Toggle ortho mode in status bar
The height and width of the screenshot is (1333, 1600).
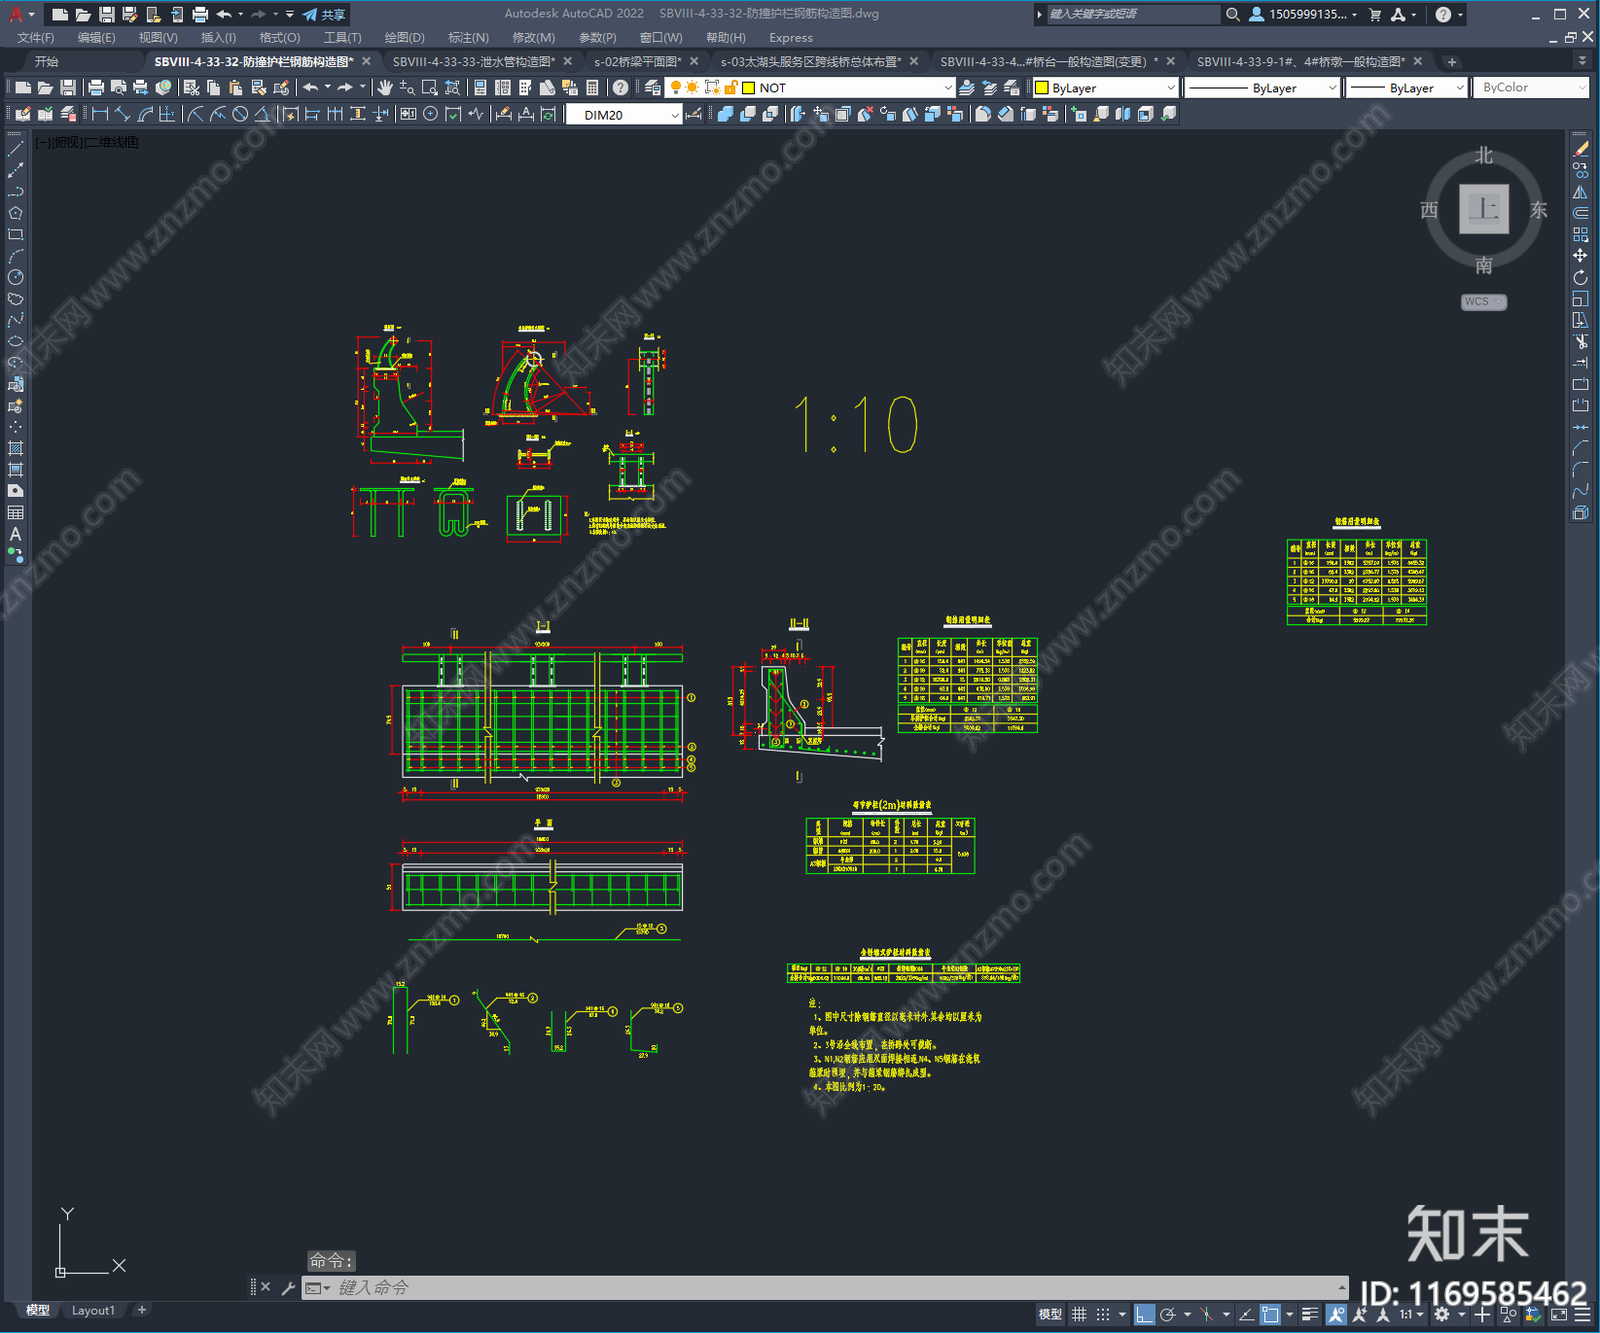[1144, 1314]
